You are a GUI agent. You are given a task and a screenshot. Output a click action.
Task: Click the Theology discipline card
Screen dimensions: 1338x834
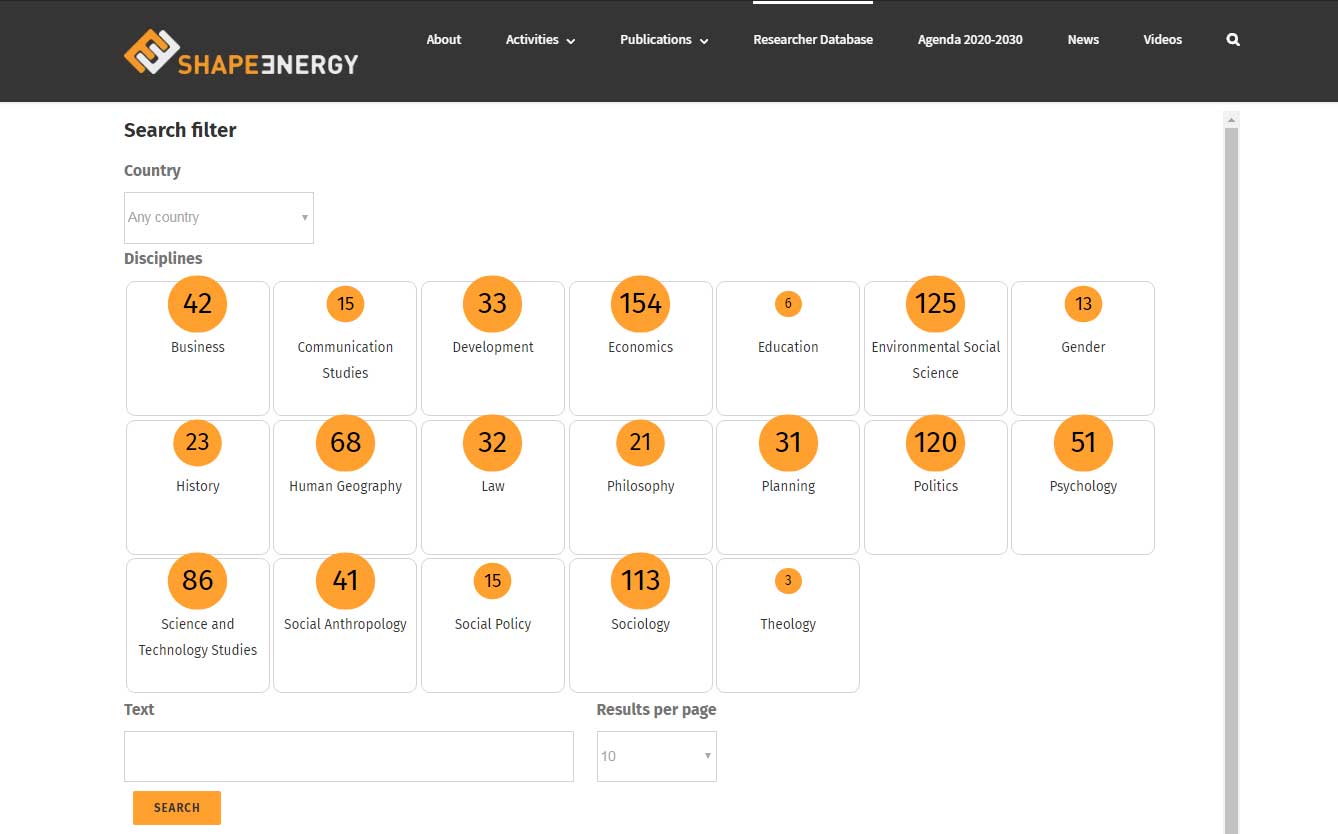pos(788,625)
